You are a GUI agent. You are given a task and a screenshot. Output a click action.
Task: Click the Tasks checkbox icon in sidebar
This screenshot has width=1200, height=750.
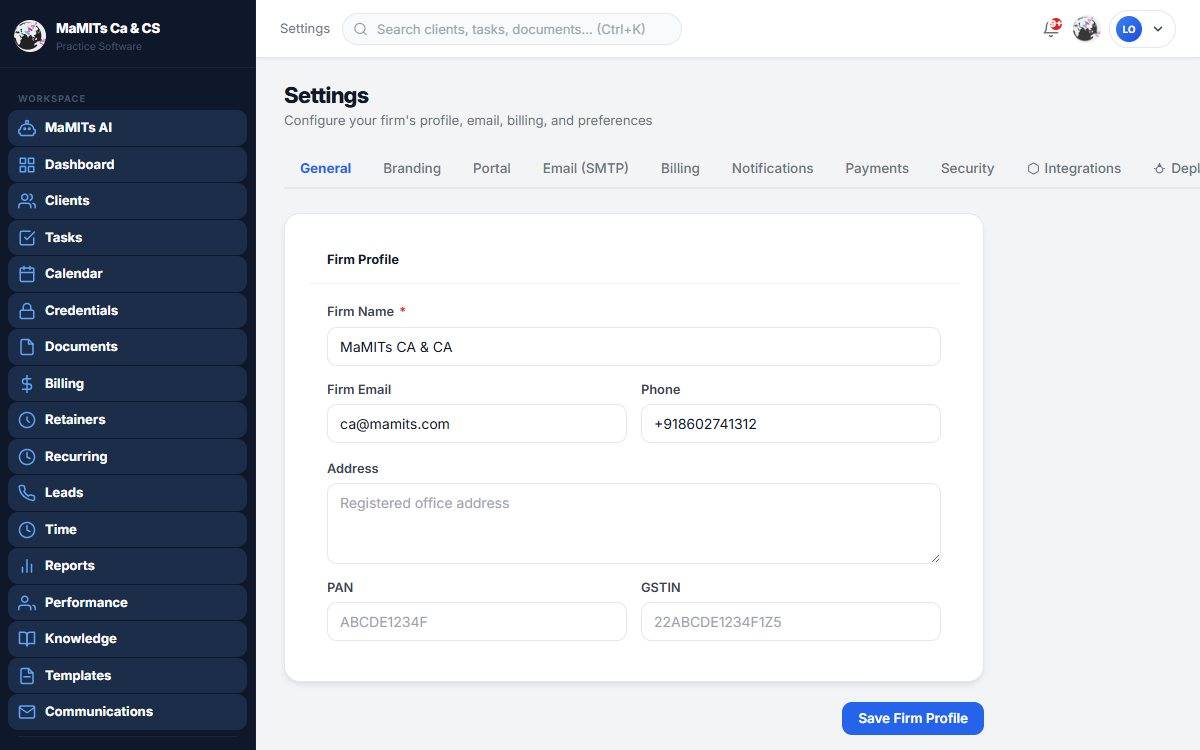coord(27,238)
